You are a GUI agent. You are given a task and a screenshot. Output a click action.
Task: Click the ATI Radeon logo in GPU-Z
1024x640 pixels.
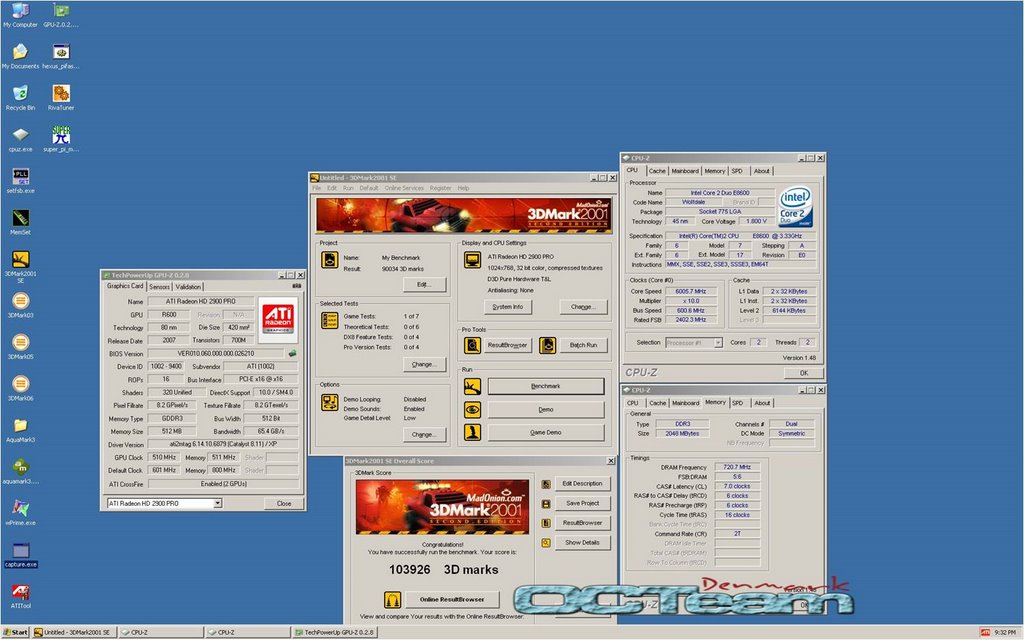278,320
